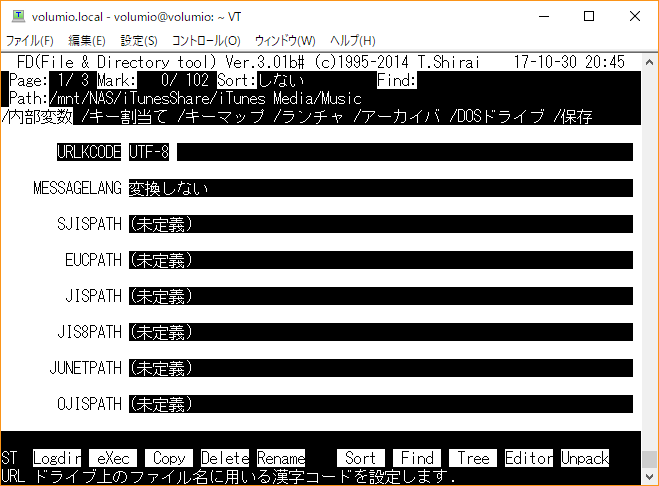
Task: Select the JISPATH undefined value field
Action: click(x=381, y=296)
